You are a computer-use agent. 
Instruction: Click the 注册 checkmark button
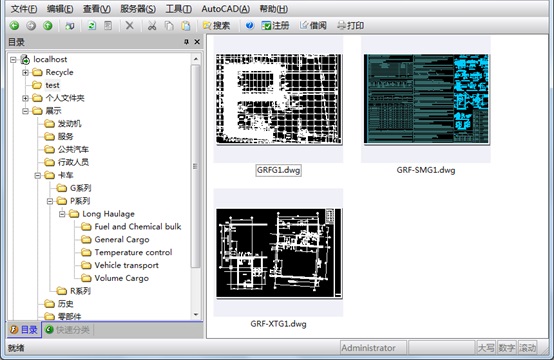coord(275,25)
